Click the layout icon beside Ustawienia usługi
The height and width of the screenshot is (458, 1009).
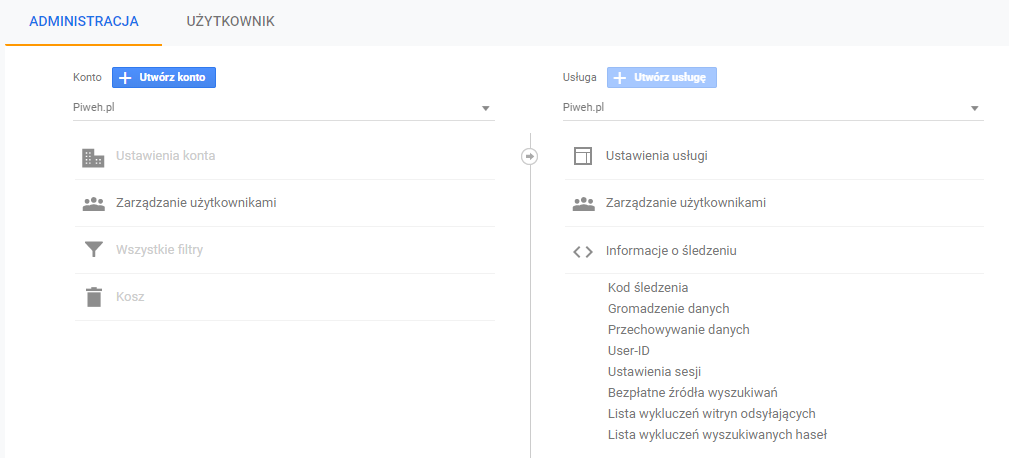pyautogui.click(x=583, y=157)
